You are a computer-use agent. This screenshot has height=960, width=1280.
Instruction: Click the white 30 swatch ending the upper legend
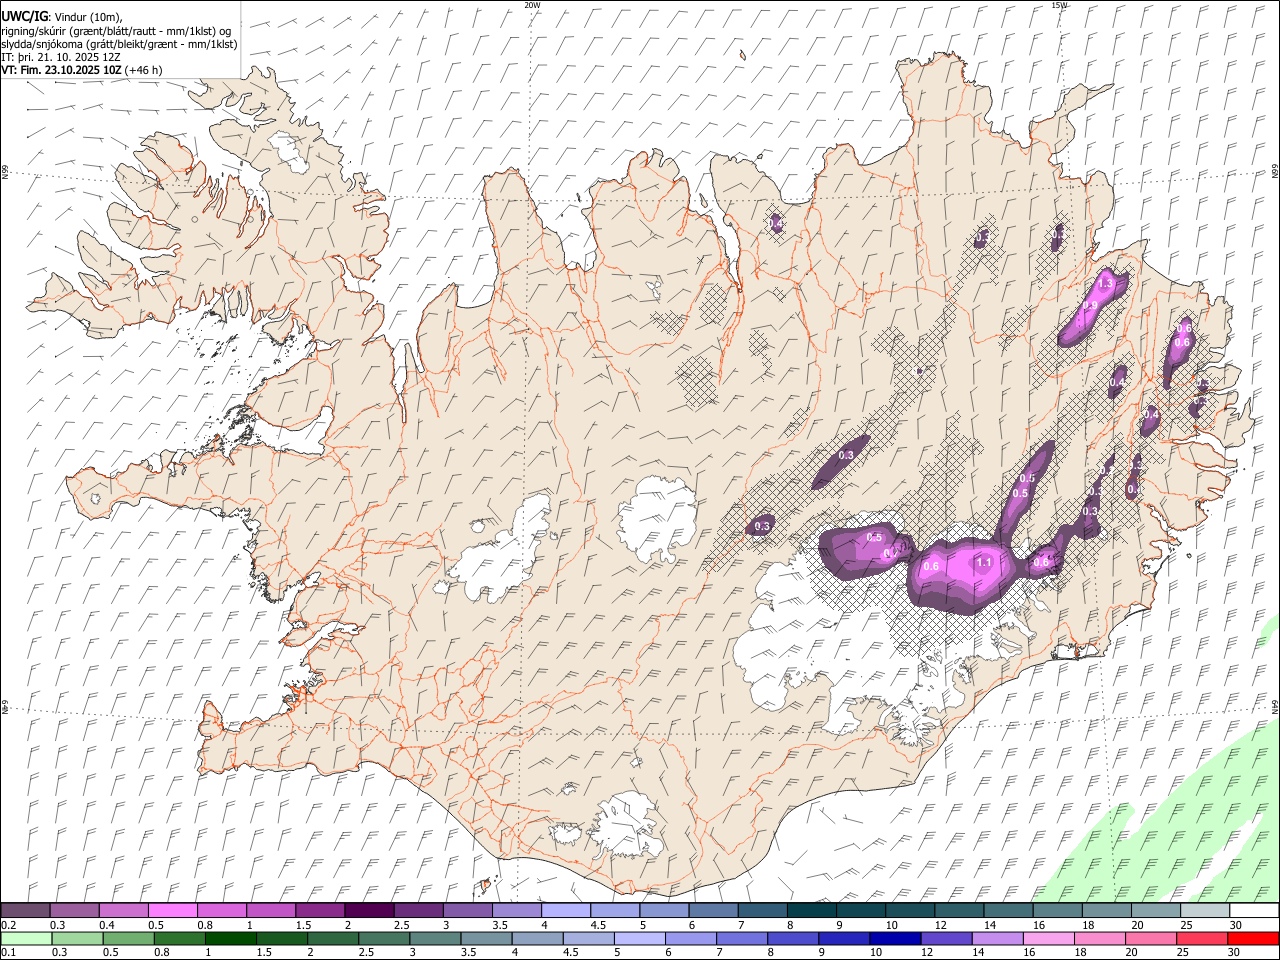tap(1254, 910)
